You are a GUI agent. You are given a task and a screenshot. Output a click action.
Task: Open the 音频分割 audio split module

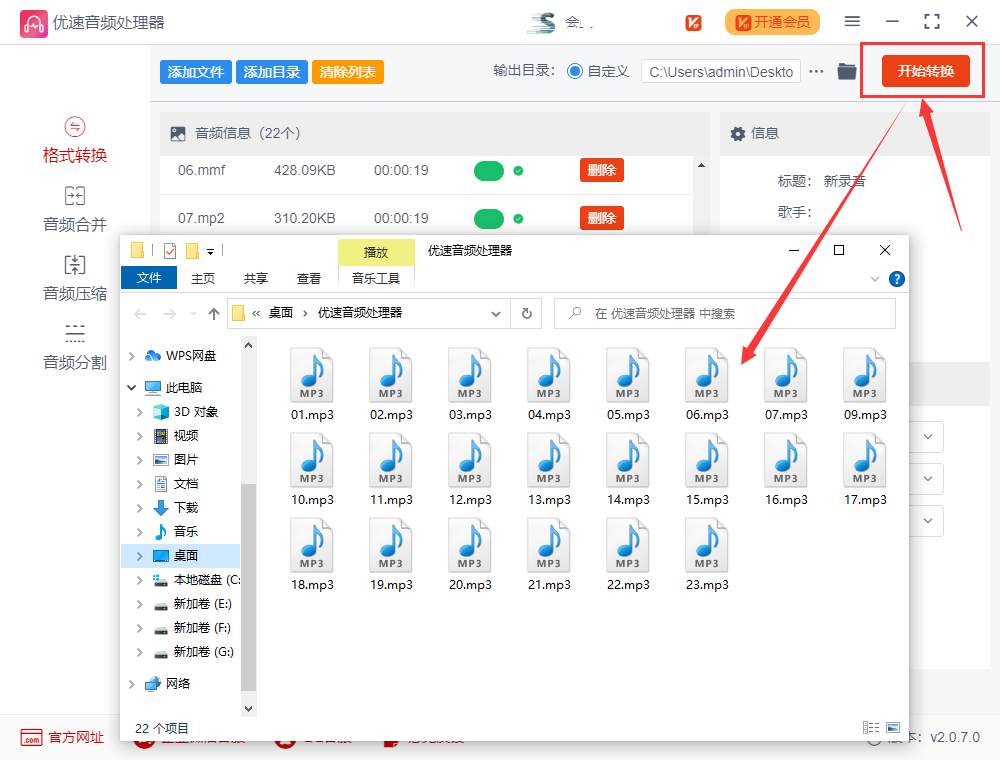click(x=75, y=347)
